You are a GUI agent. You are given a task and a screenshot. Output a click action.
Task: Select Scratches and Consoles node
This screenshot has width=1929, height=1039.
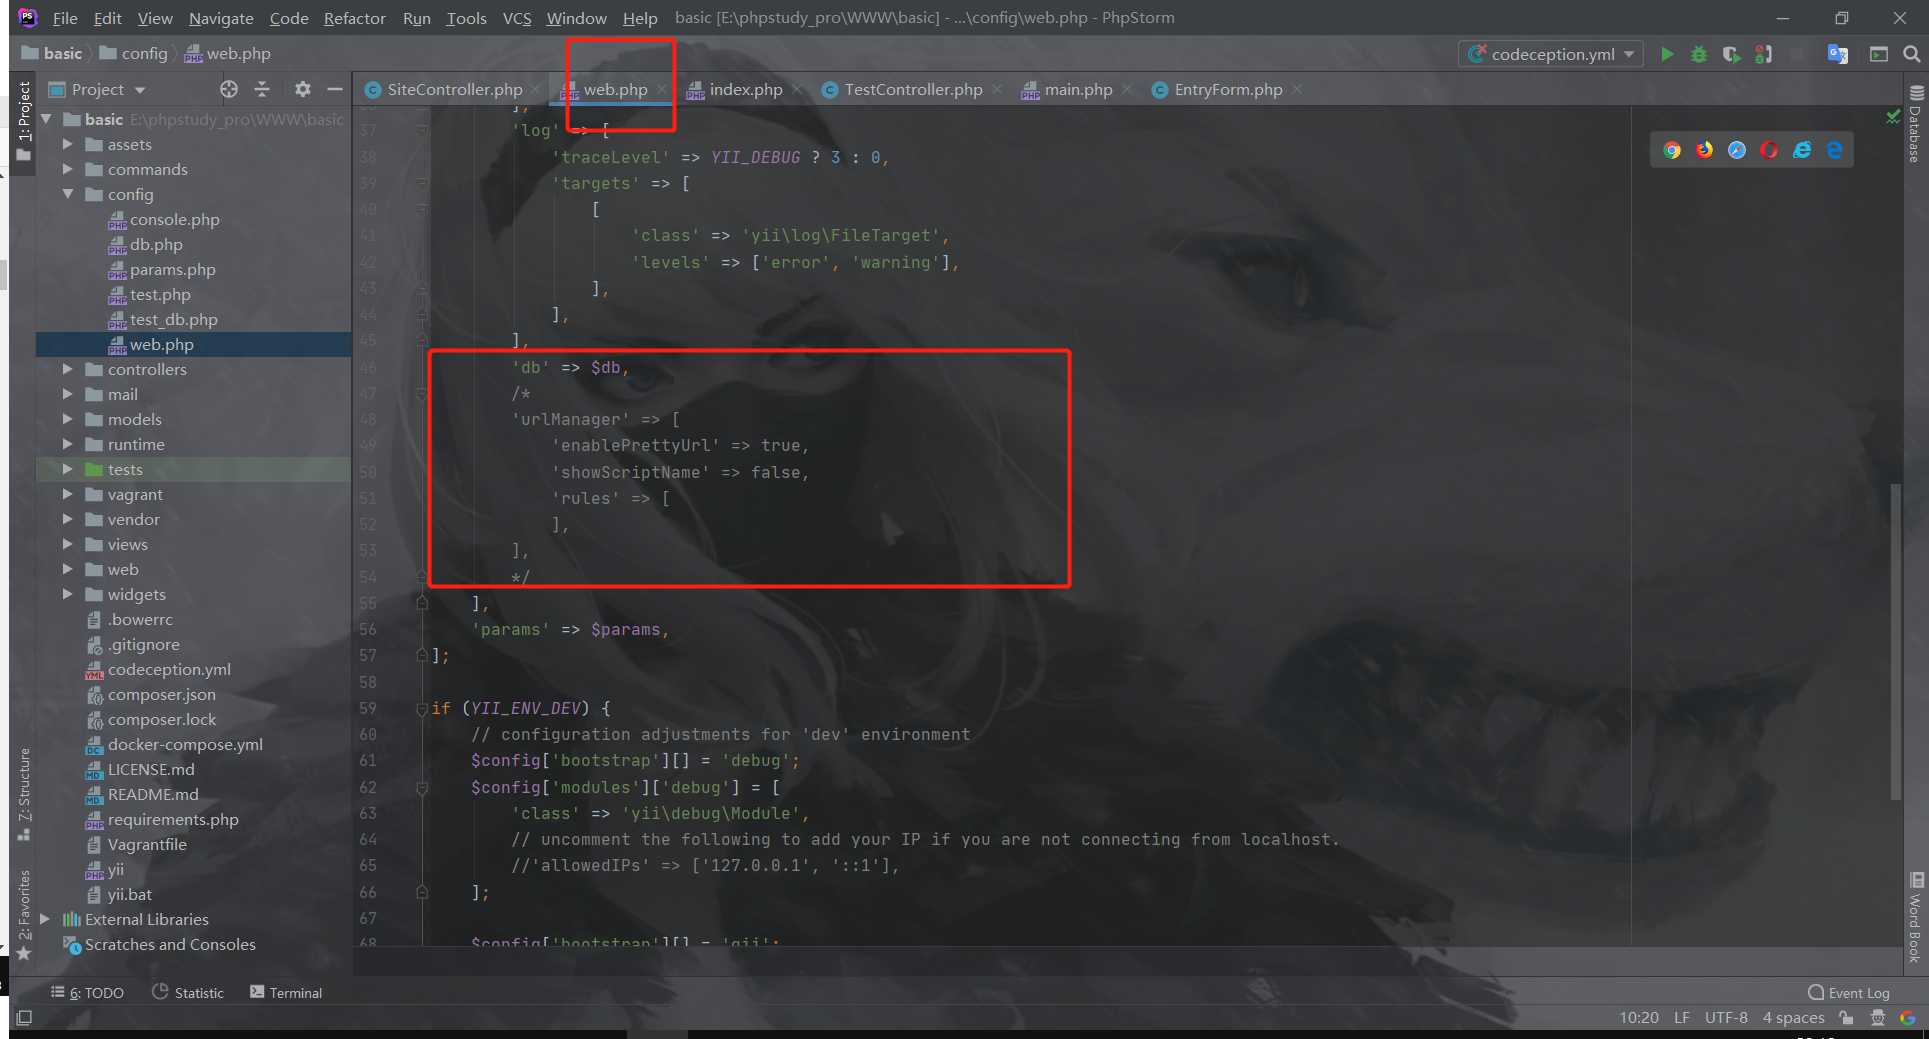coord(170,944)
